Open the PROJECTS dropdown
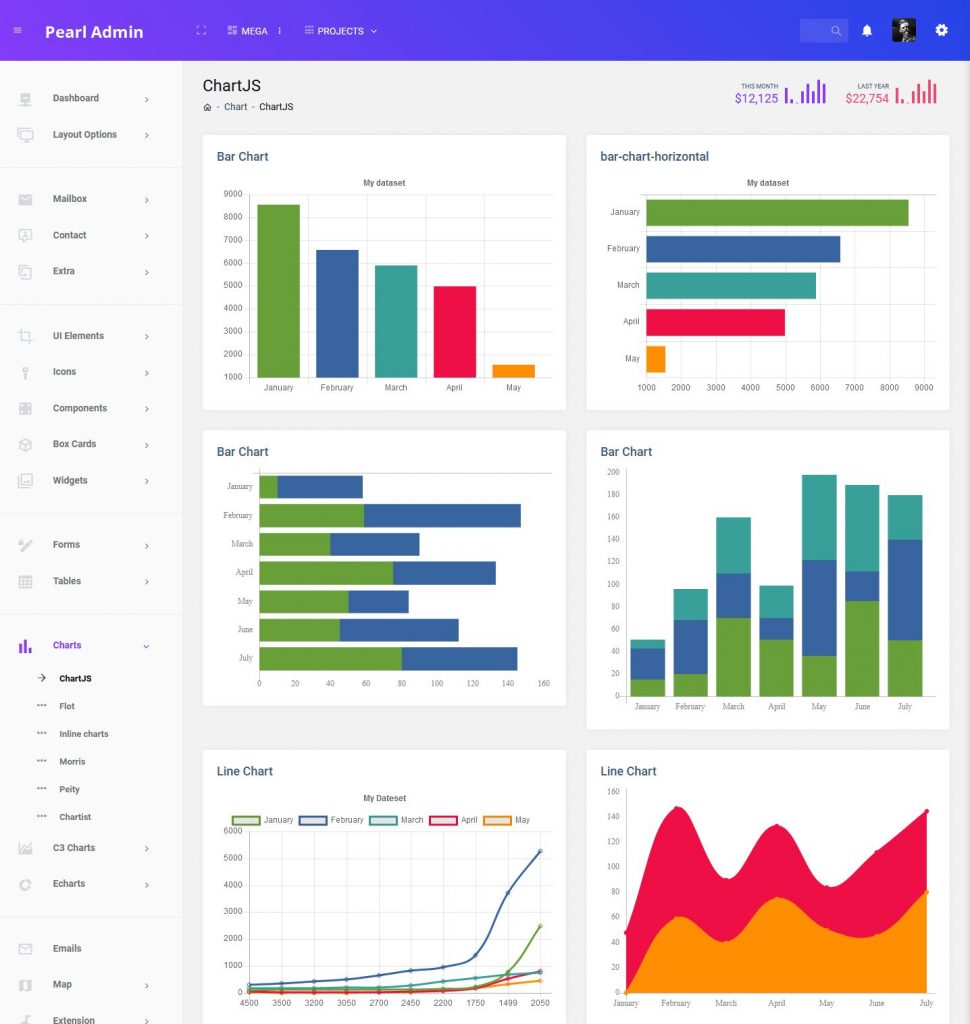The image size is (970, 1024). 341,30
